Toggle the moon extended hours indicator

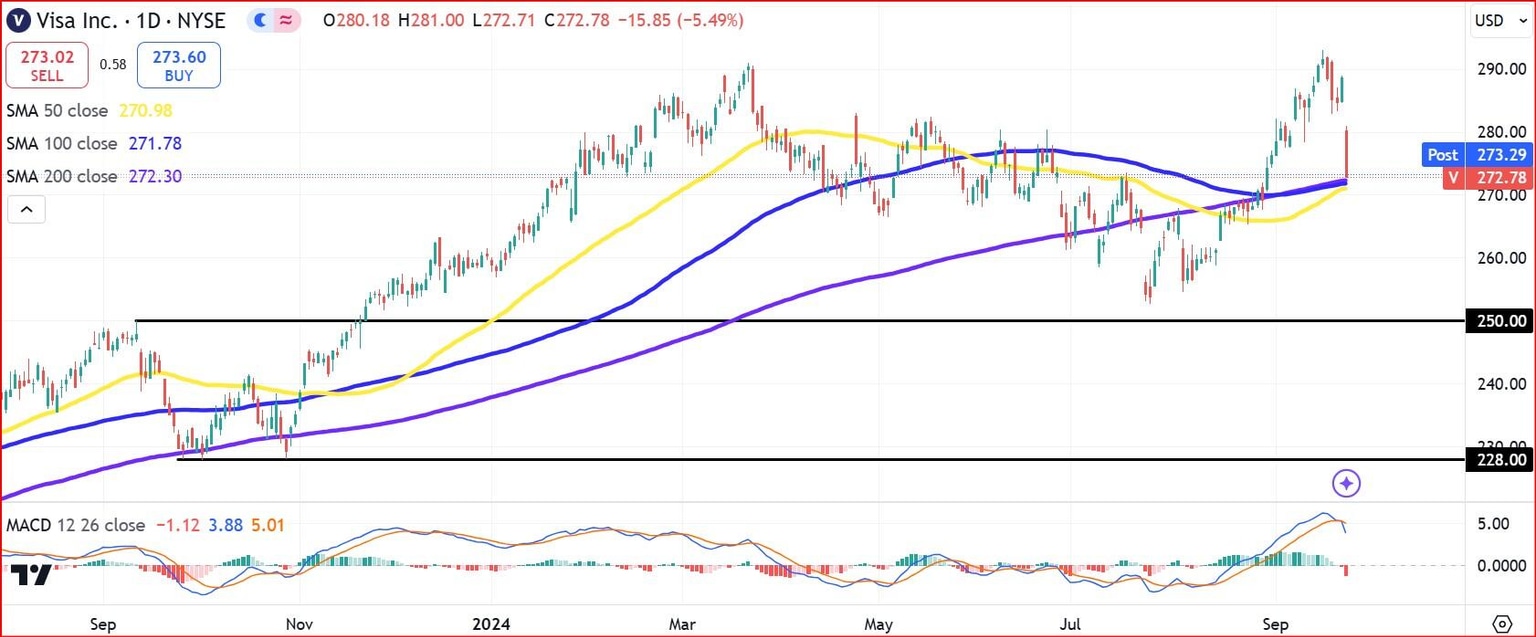coord(260,20)
